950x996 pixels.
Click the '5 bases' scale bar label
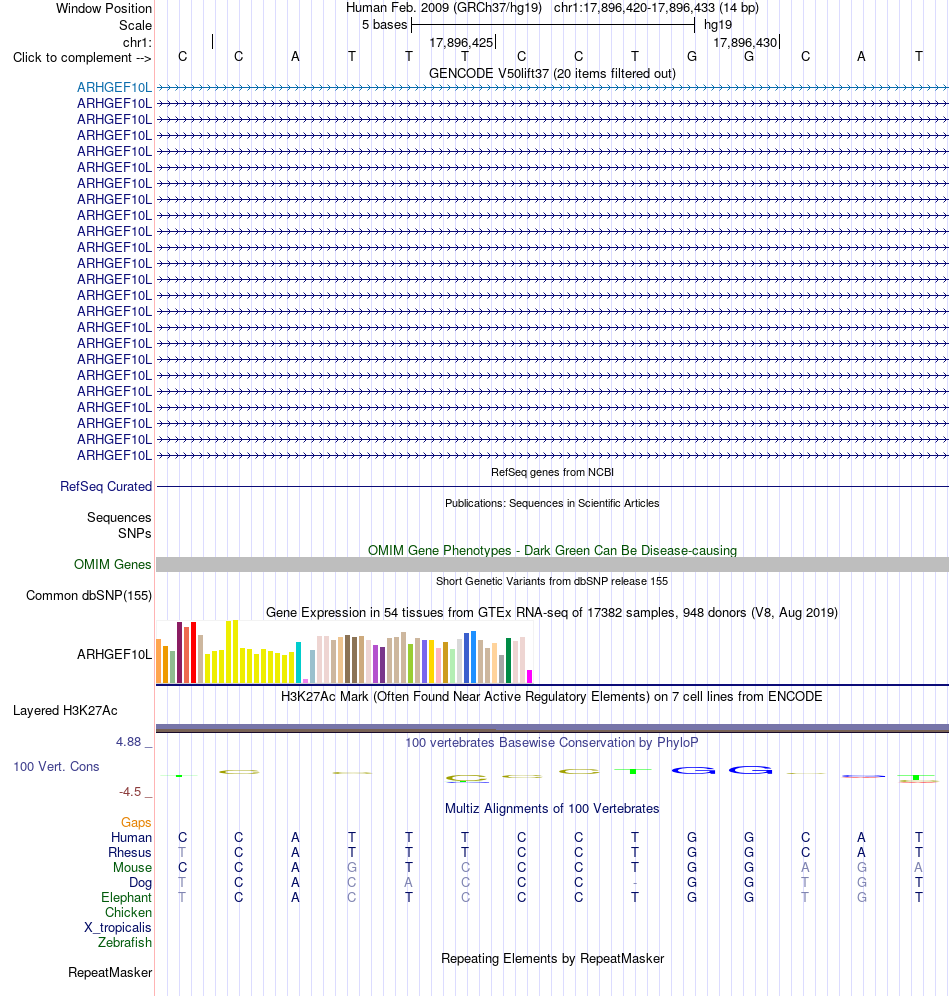[384, 25]
